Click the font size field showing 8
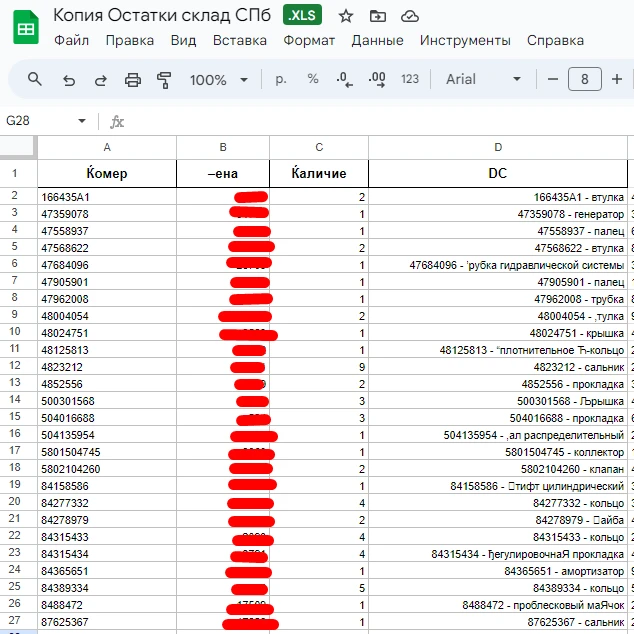 tap(585, 79)
